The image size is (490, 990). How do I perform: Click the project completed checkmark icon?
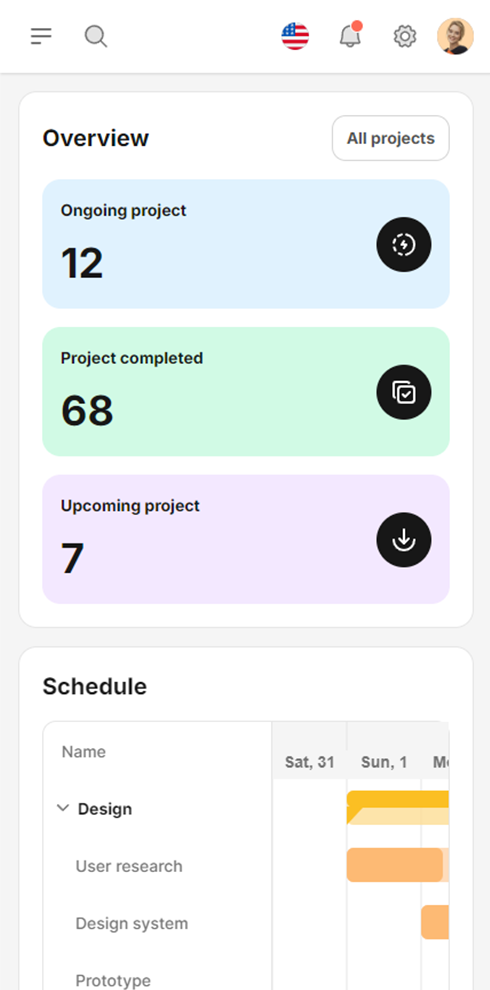404,392
